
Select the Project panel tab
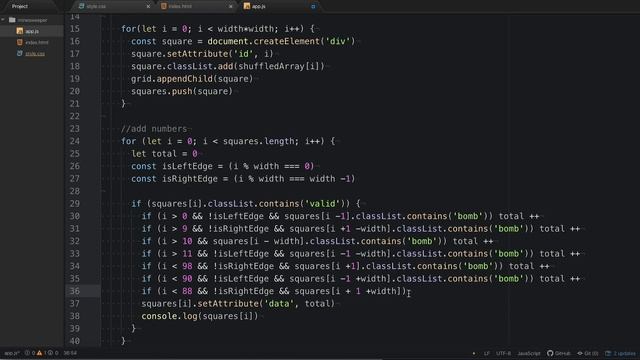click(x=20, y=6)
